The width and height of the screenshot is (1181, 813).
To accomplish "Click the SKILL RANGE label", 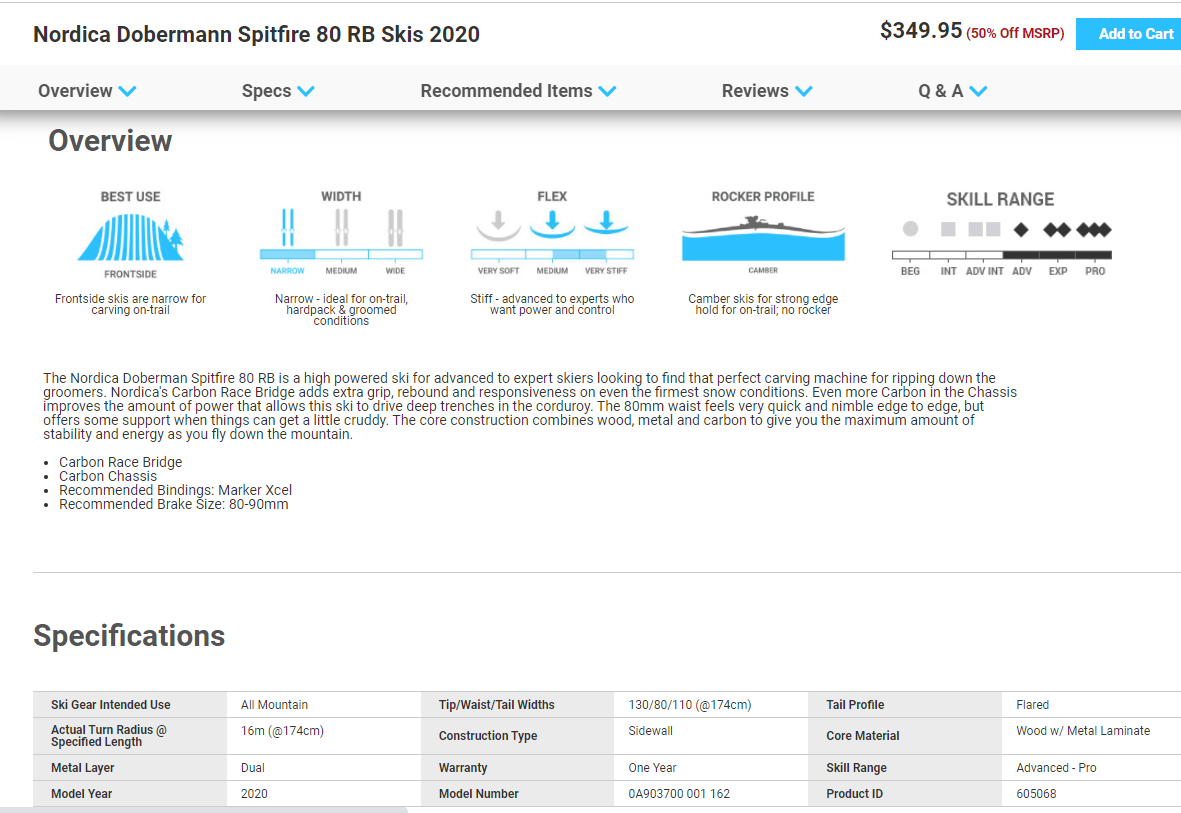I will 1000,200.
